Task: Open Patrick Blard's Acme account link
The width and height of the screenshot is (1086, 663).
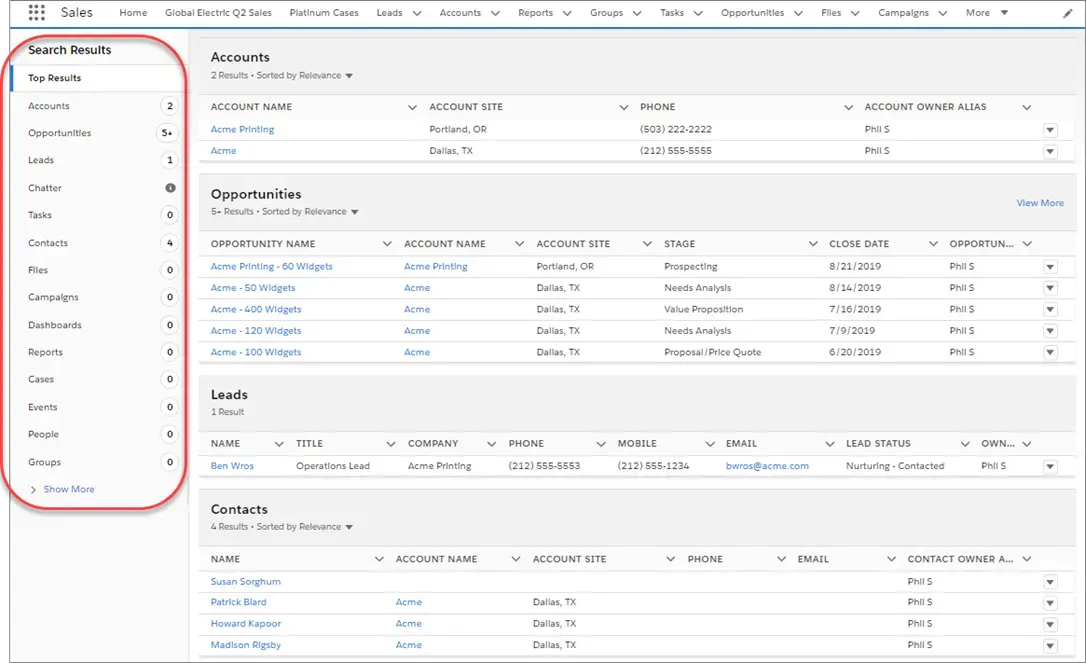Action: pyautogui.click(x=409, y=603)
